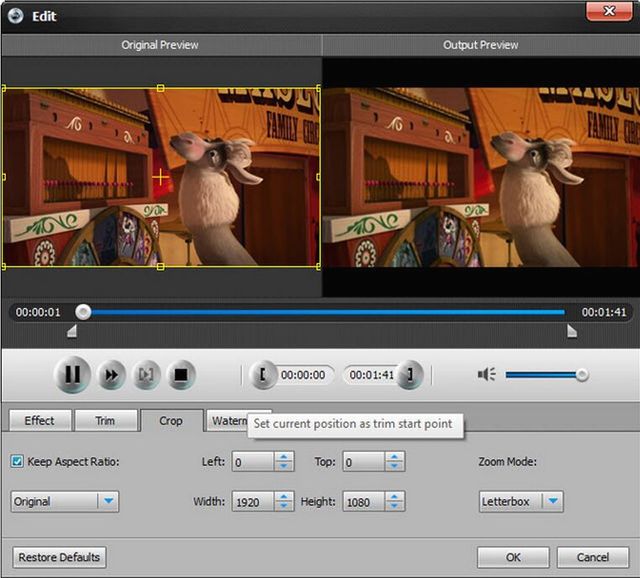Viewport: 640px width, 578px height.
Task: Open the Original aspect ratio dropdown
Action: point(65,501)
